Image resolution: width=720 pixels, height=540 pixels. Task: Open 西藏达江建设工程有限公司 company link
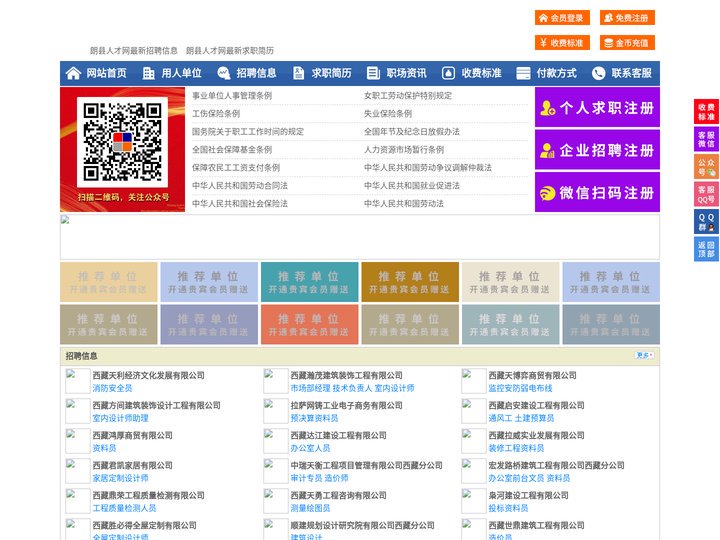coord(338,435)
